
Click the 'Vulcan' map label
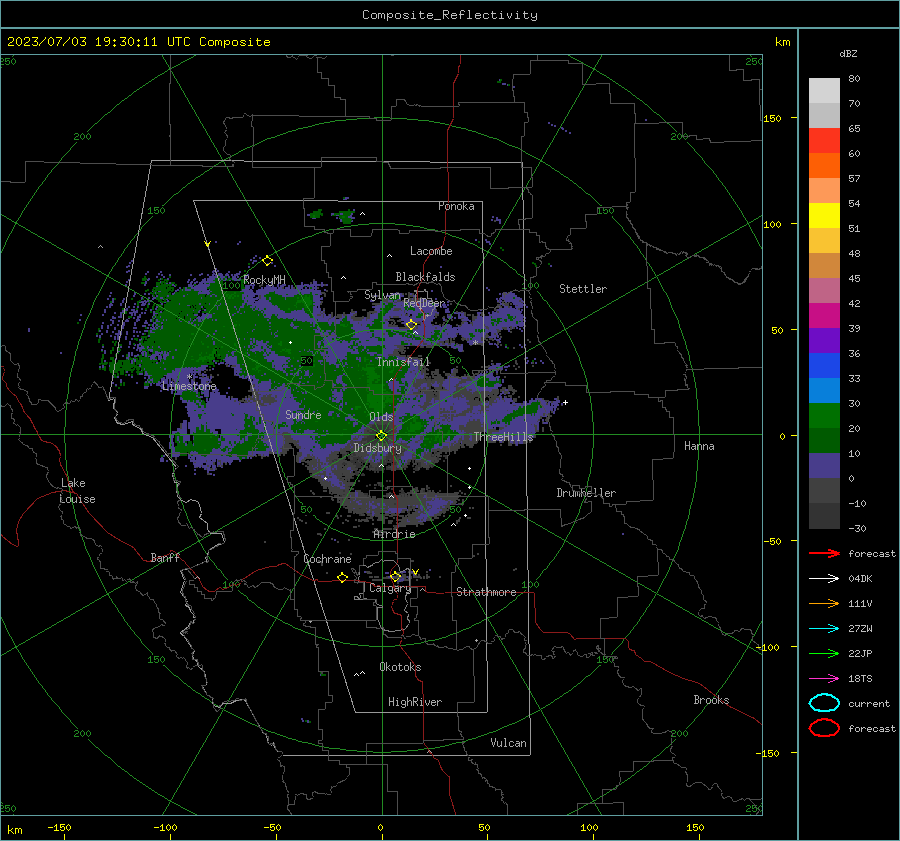[508, 743]
